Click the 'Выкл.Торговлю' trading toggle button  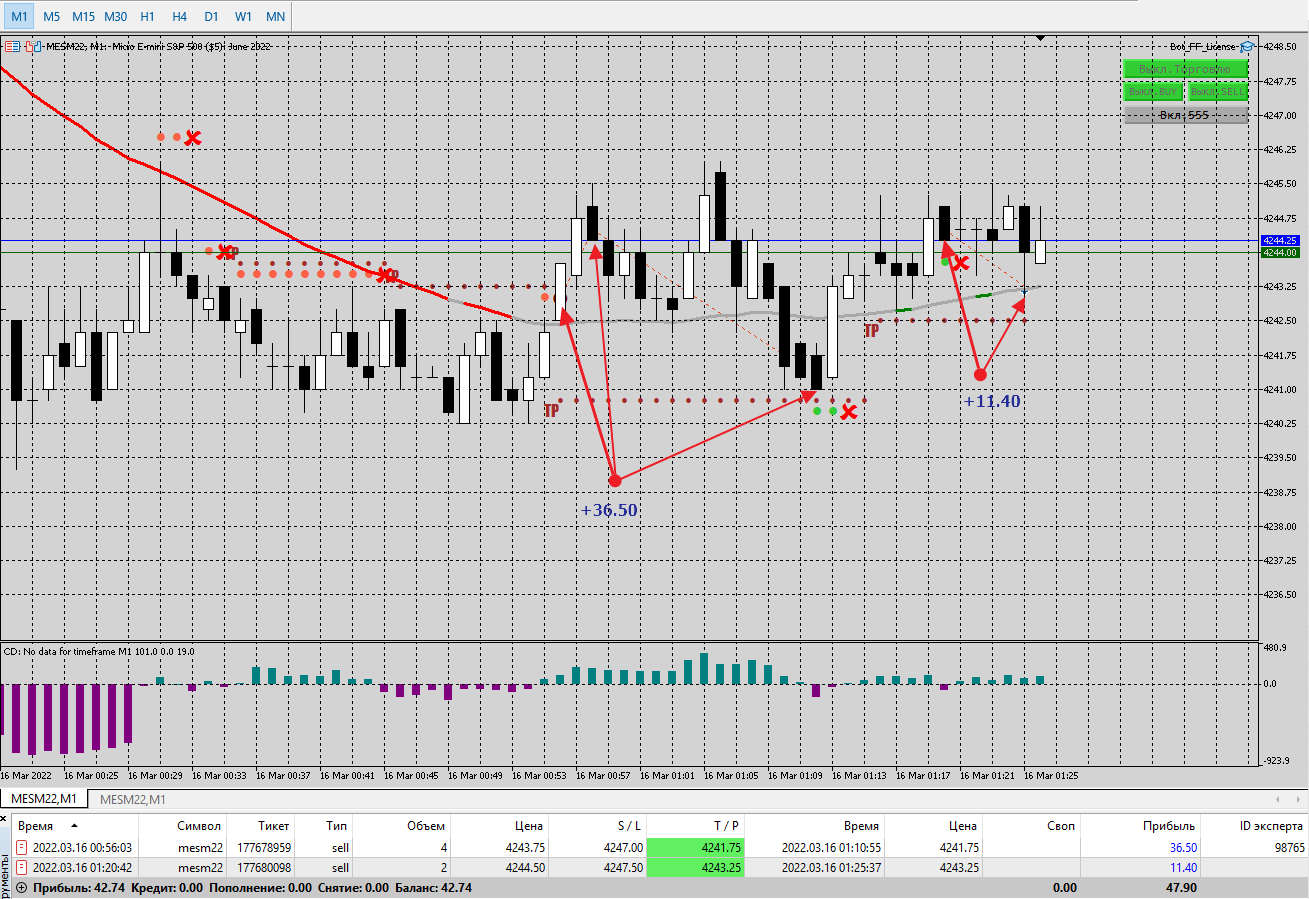click(1185, 69)
